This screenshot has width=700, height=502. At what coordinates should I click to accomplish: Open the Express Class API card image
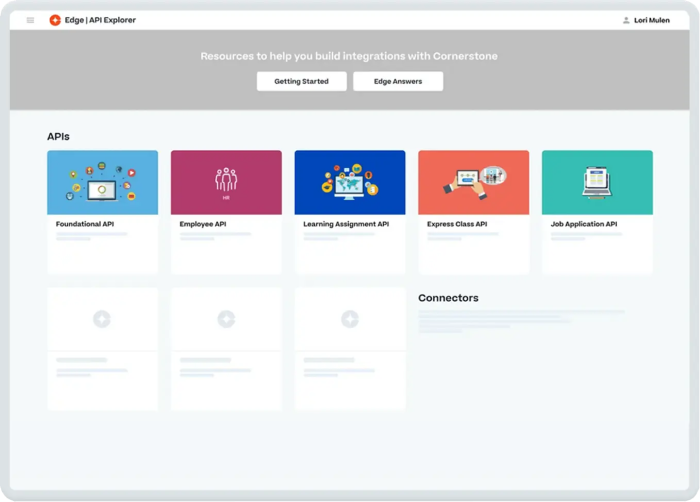(474, 182)
